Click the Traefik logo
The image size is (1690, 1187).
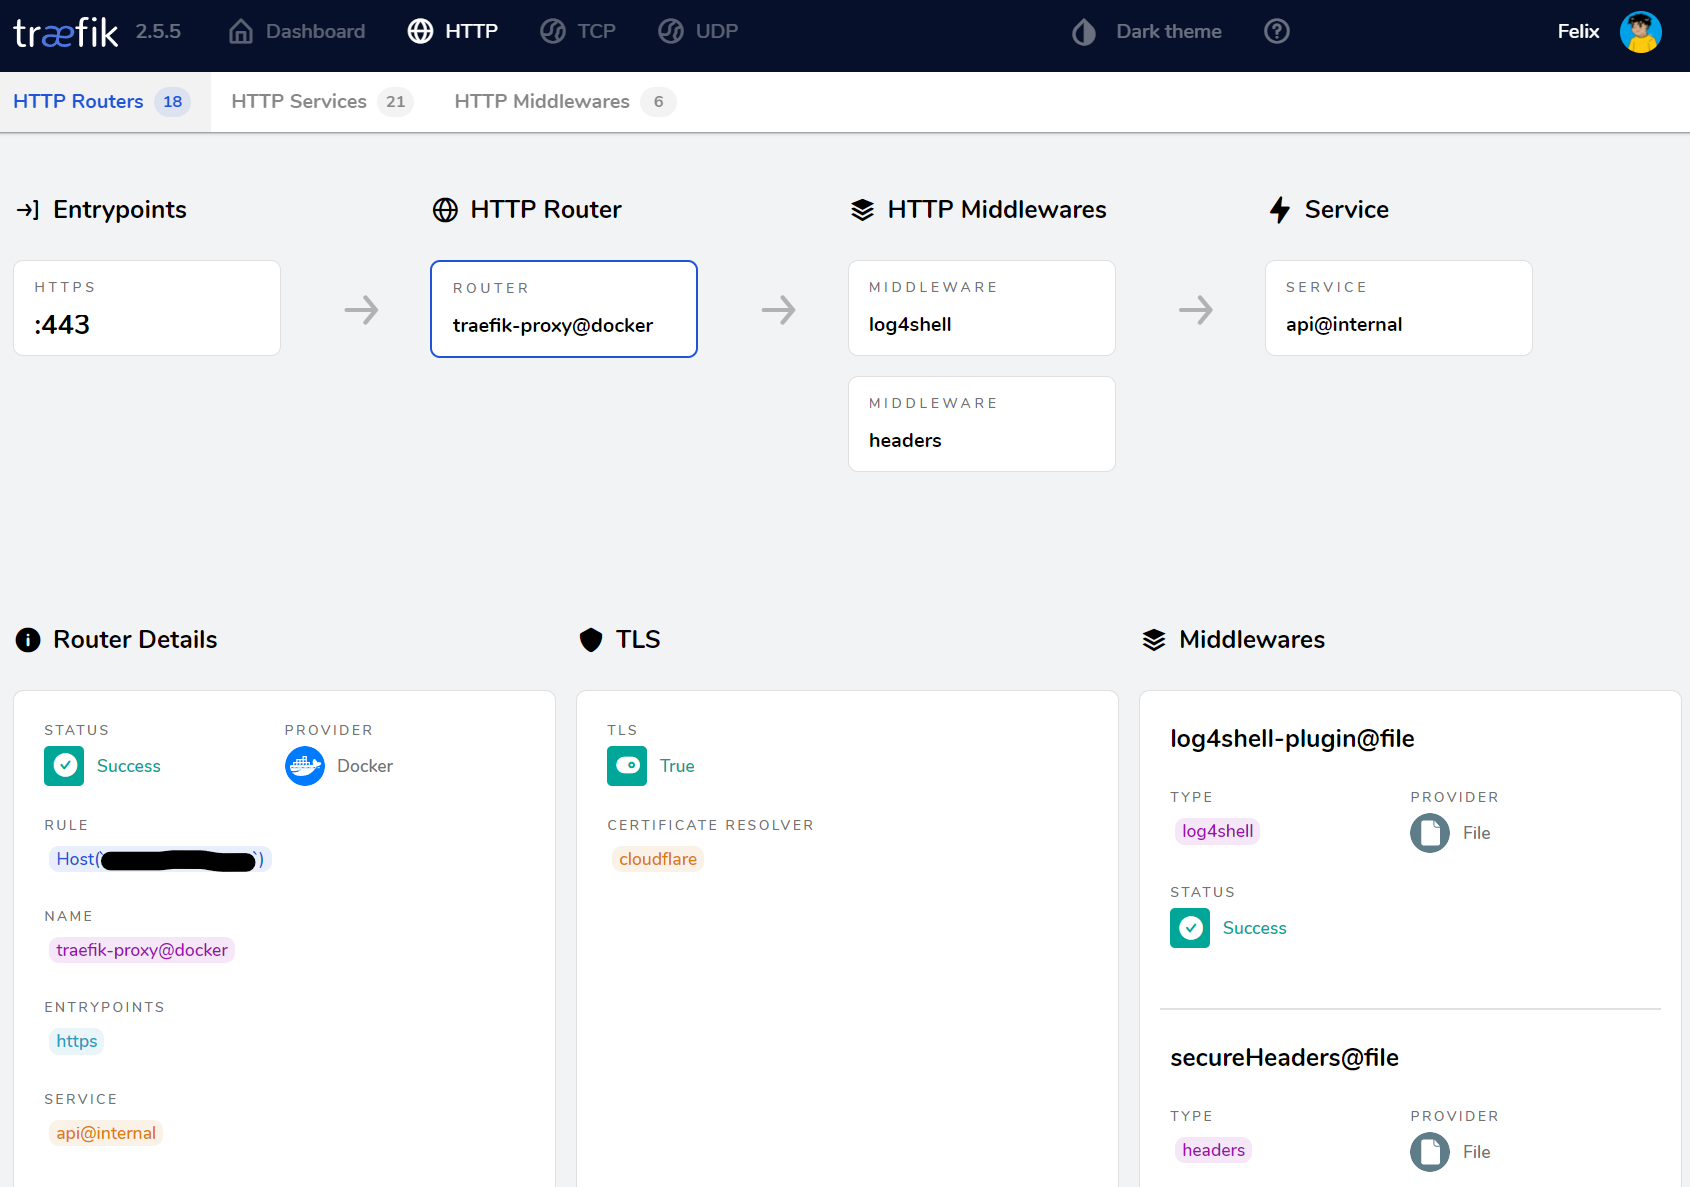66,32
